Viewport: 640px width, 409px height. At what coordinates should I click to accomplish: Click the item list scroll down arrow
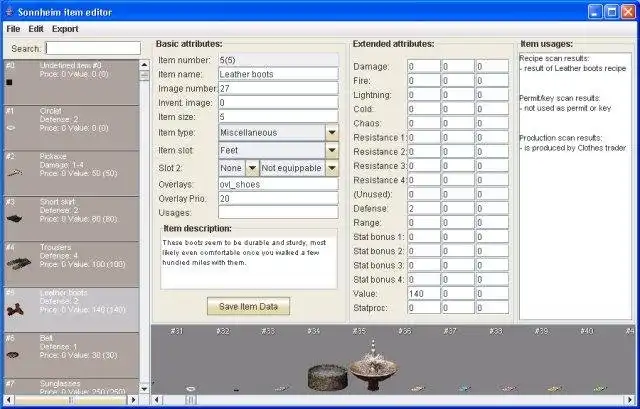pyautogui.click(x=144, y=389)
